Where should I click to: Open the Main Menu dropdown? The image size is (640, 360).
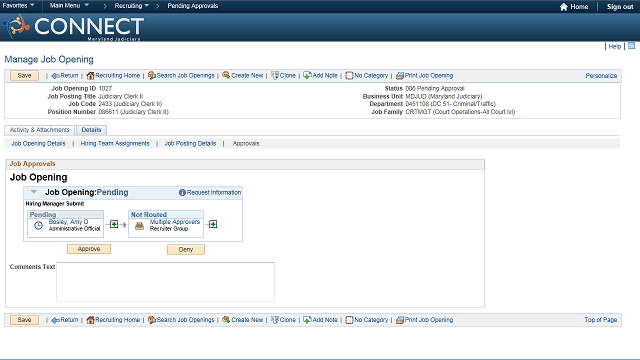[69, 6]
